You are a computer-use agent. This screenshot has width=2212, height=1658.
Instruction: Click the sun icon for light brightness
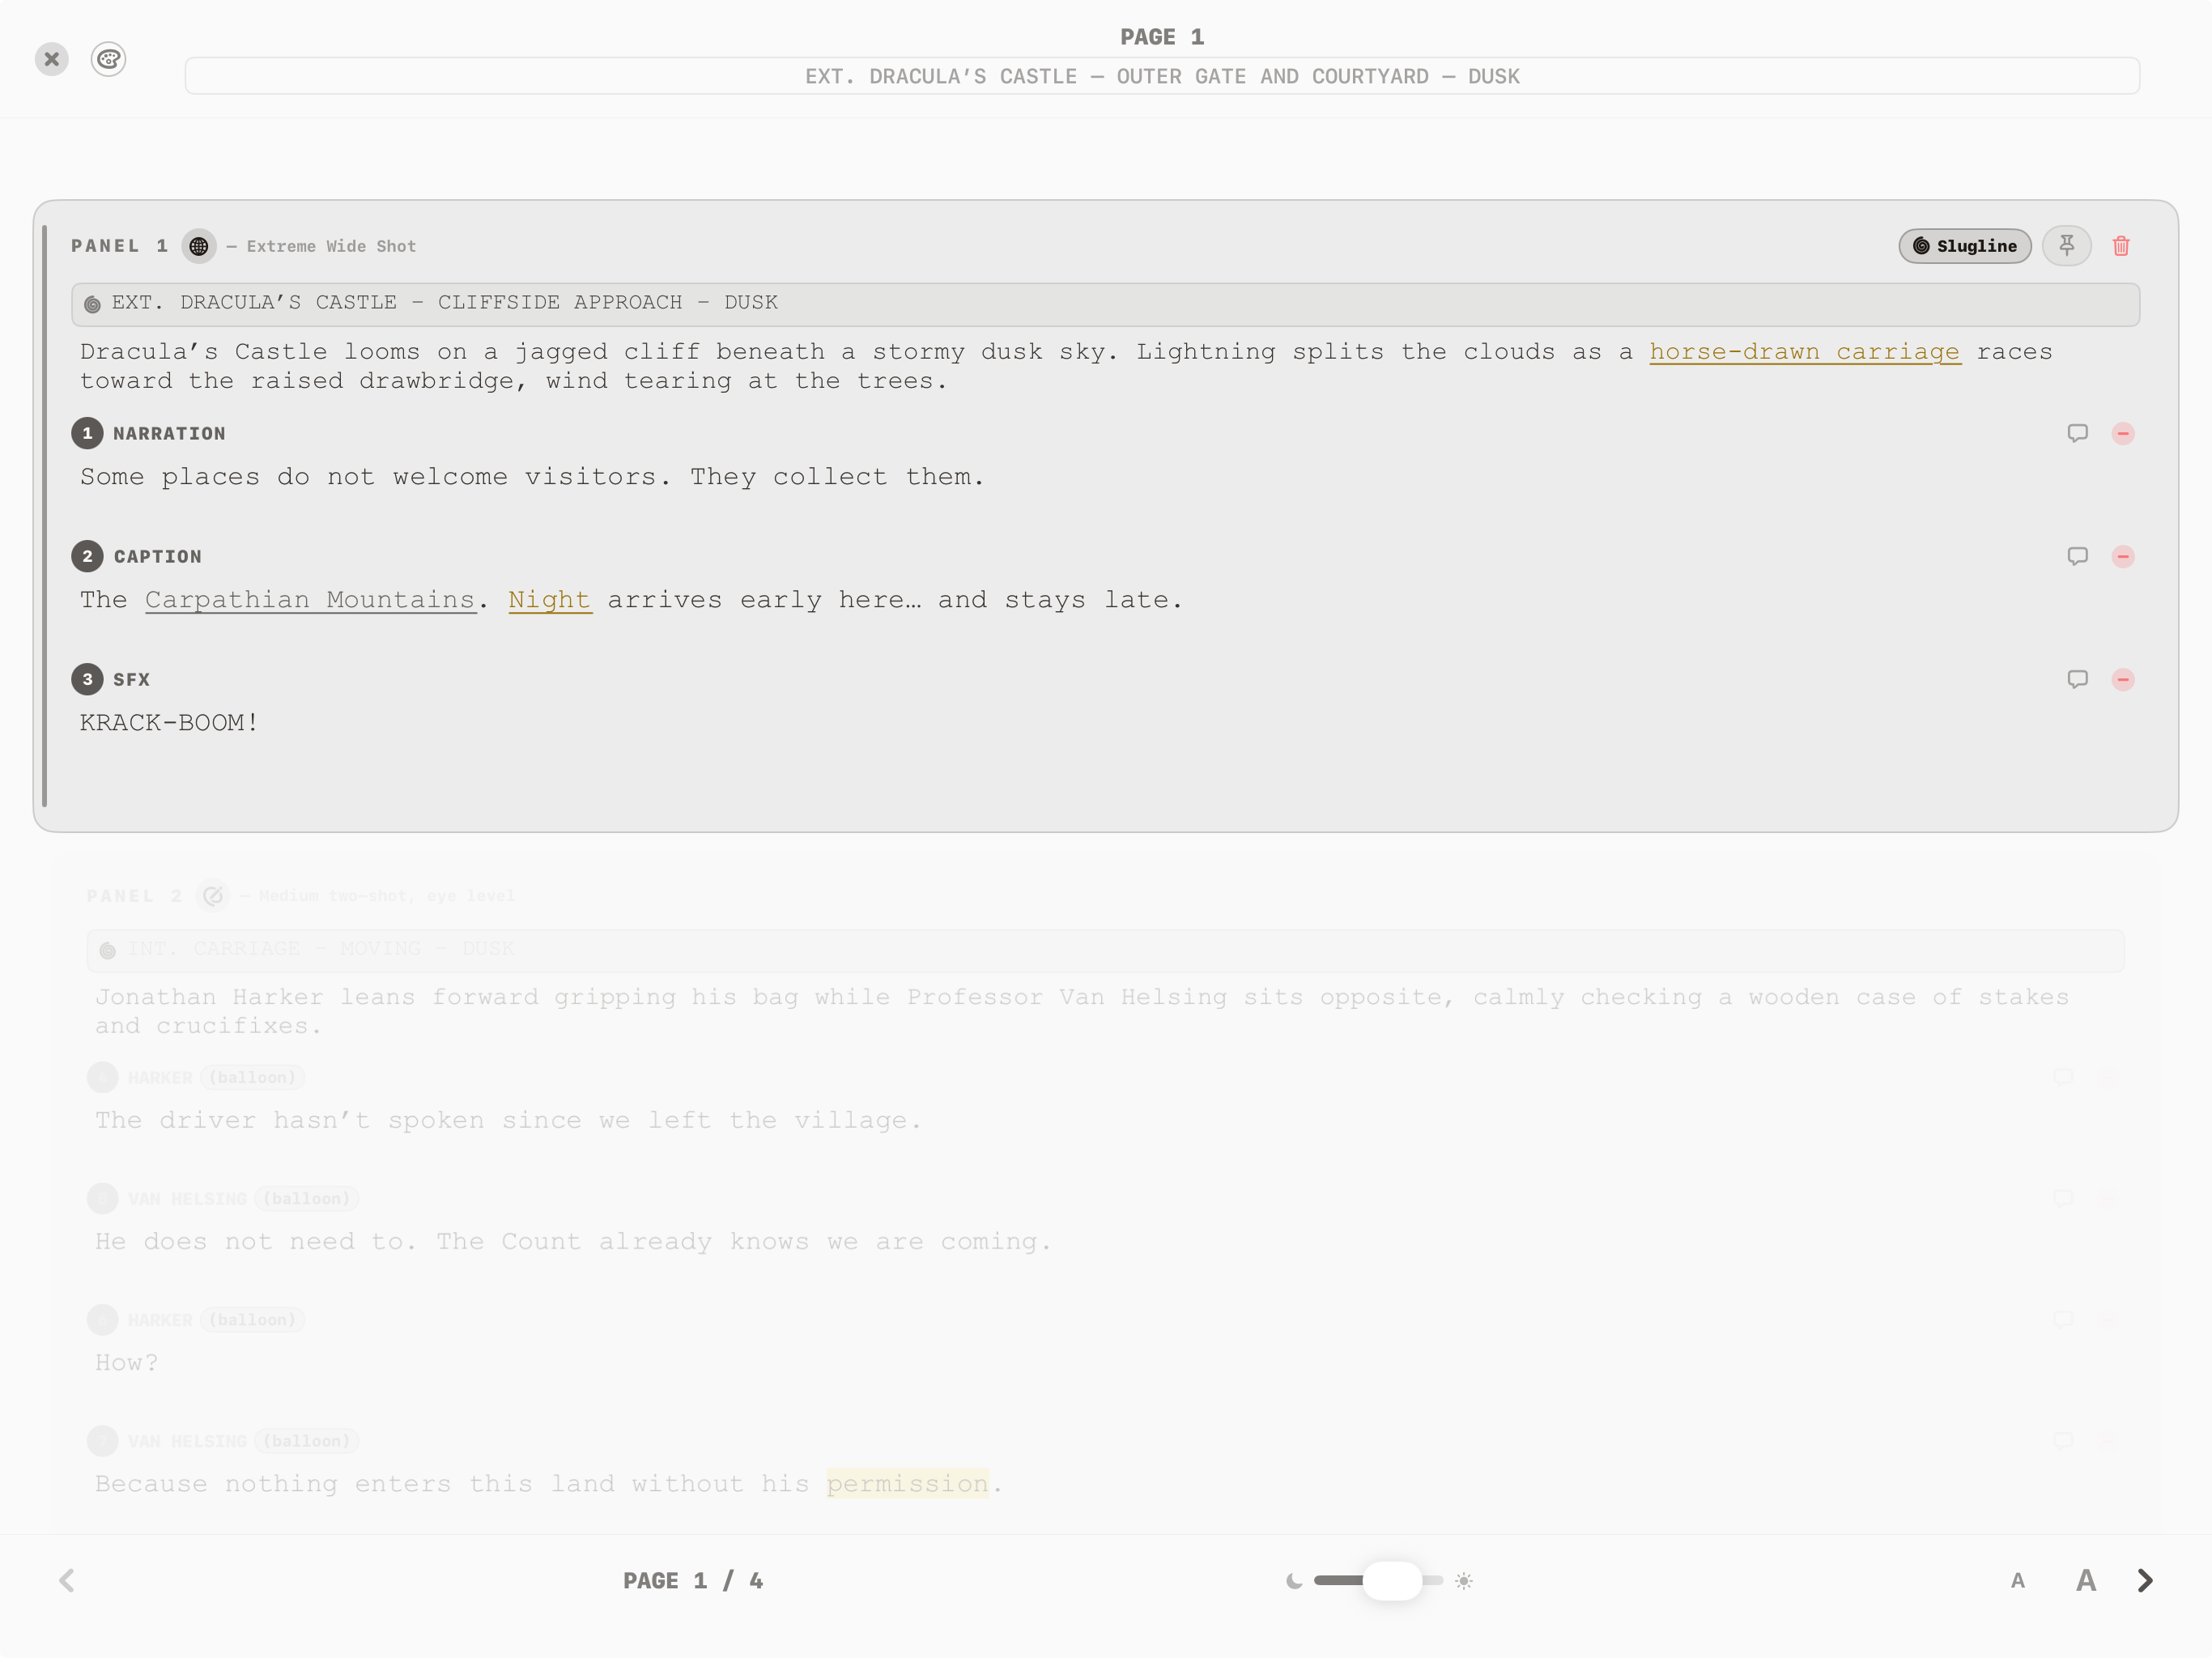point(1464,1581)
